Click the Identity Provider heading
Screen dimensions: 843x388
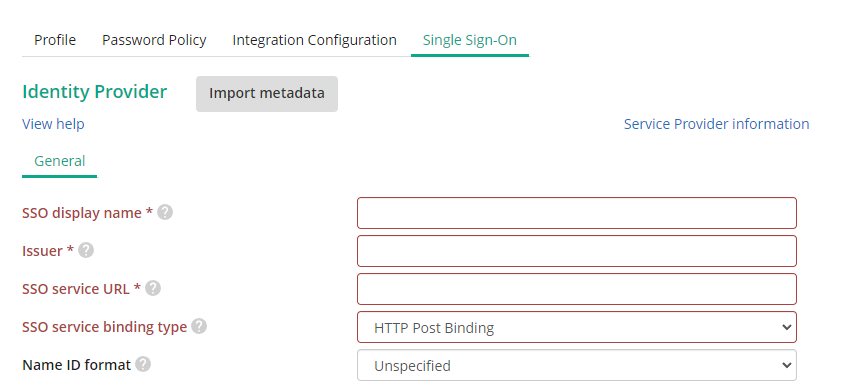pyautogui.click(x=95, y=92)
